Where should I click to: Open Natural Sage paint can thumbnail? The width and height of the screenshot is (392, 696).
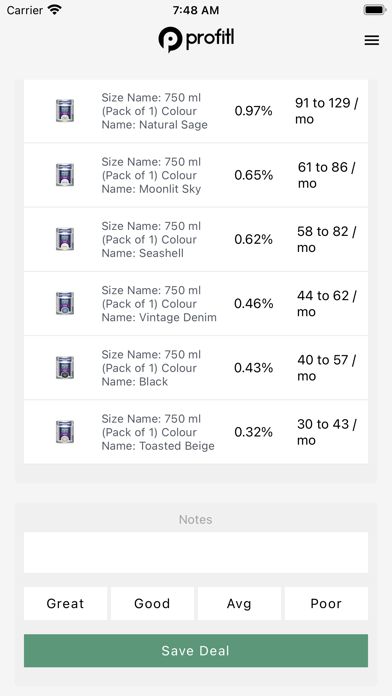click(65, 111)
